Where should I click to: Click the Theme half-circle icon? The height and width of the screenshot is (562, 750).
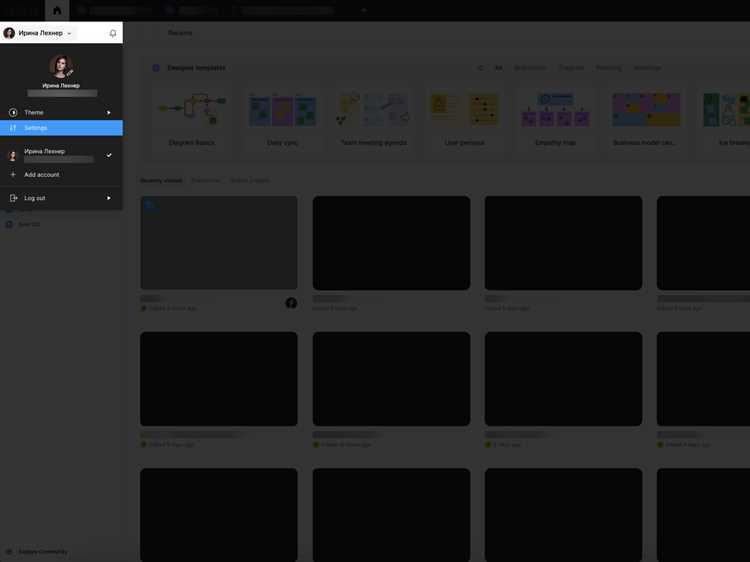tap(13, 112)
